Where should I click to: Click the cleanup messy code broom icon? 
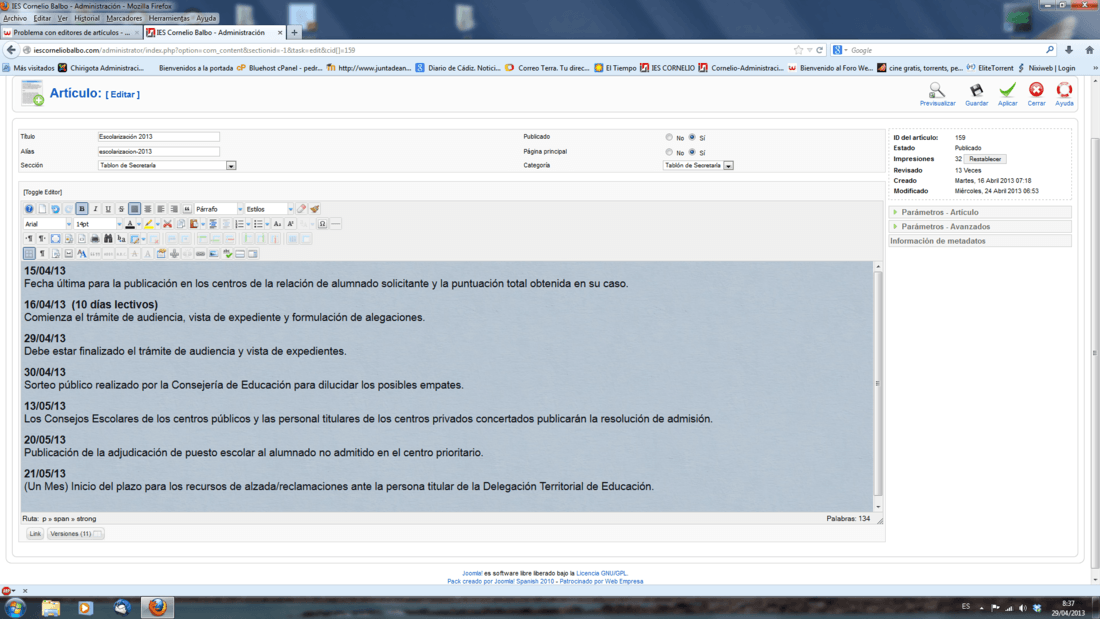[315, 209]
